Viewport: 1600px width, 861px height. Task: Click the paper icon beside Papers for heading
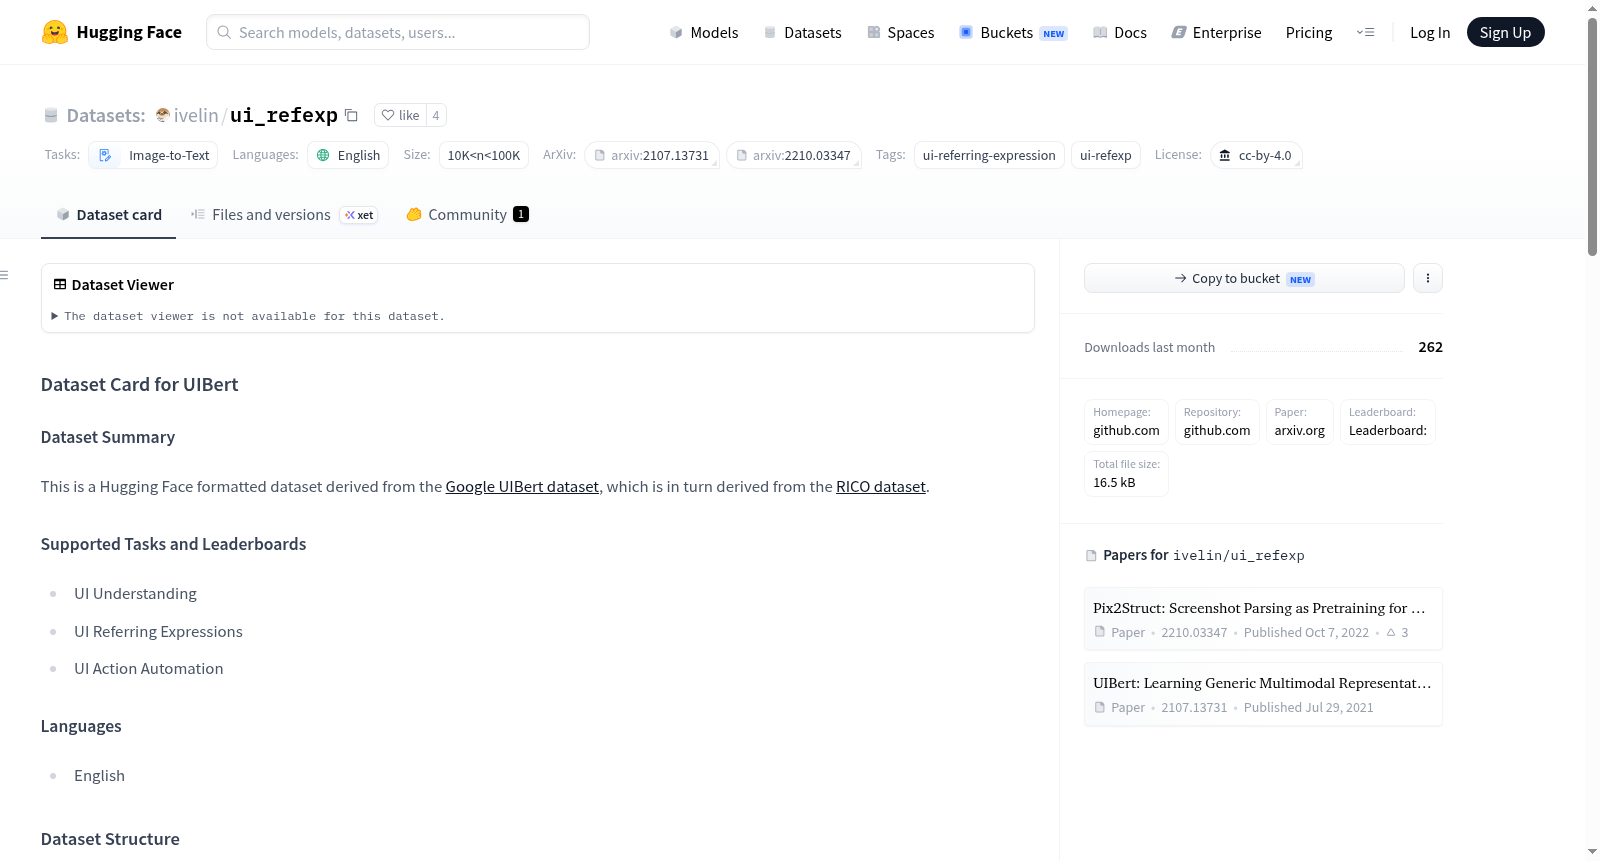pyautogui.click(x=1091, y=555)
